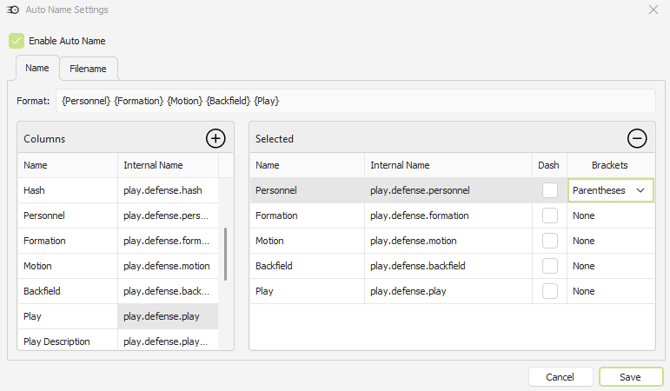Click Brackets None cell in Formation row
Screen dimensions: 670x391
(611, 215)
